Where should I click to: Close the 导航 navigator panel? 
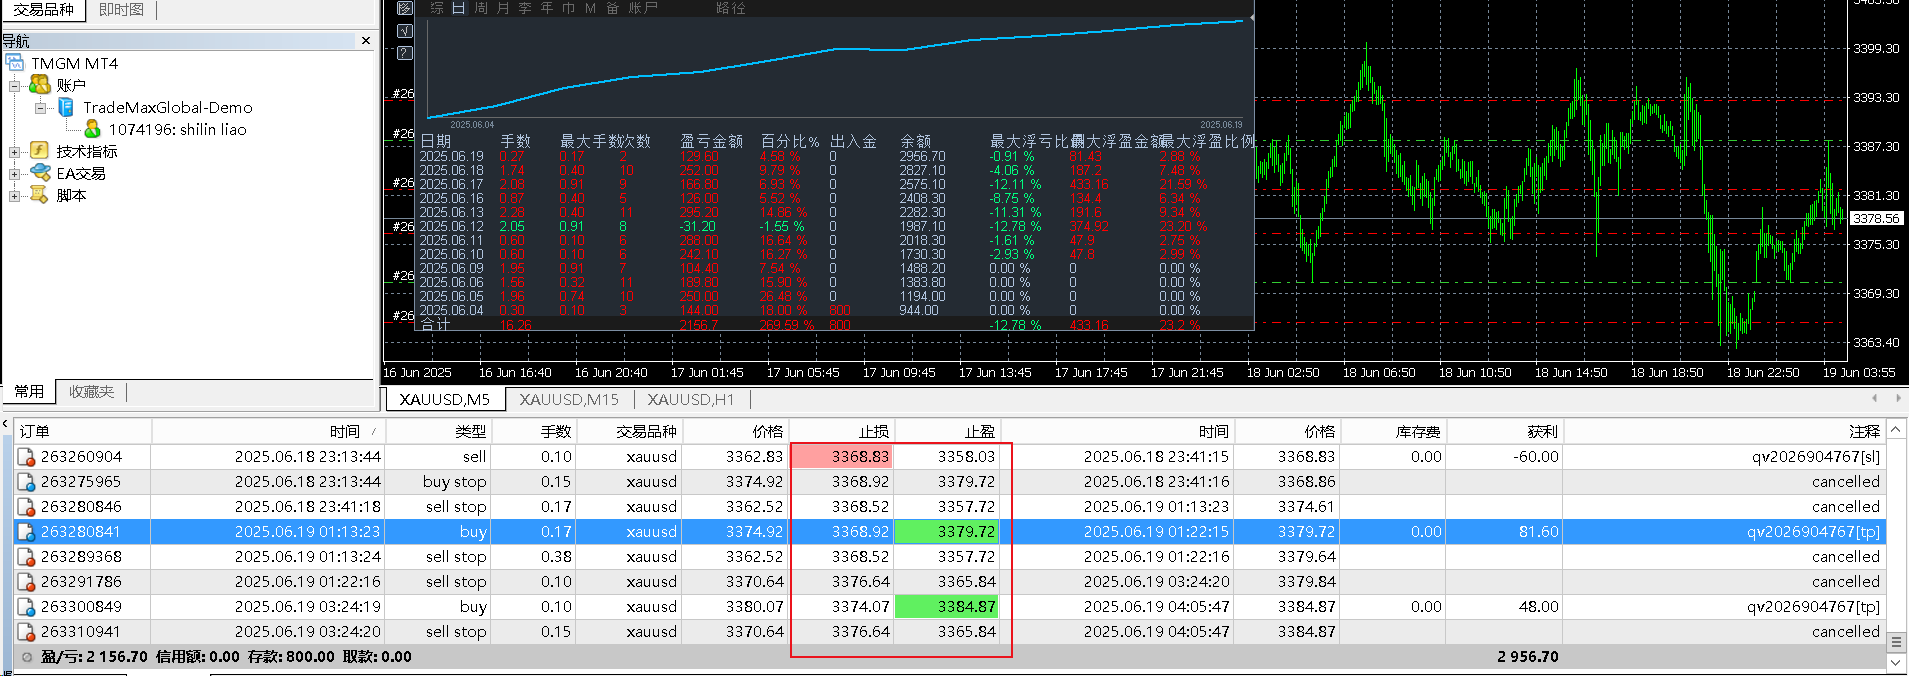click(366, 41)
